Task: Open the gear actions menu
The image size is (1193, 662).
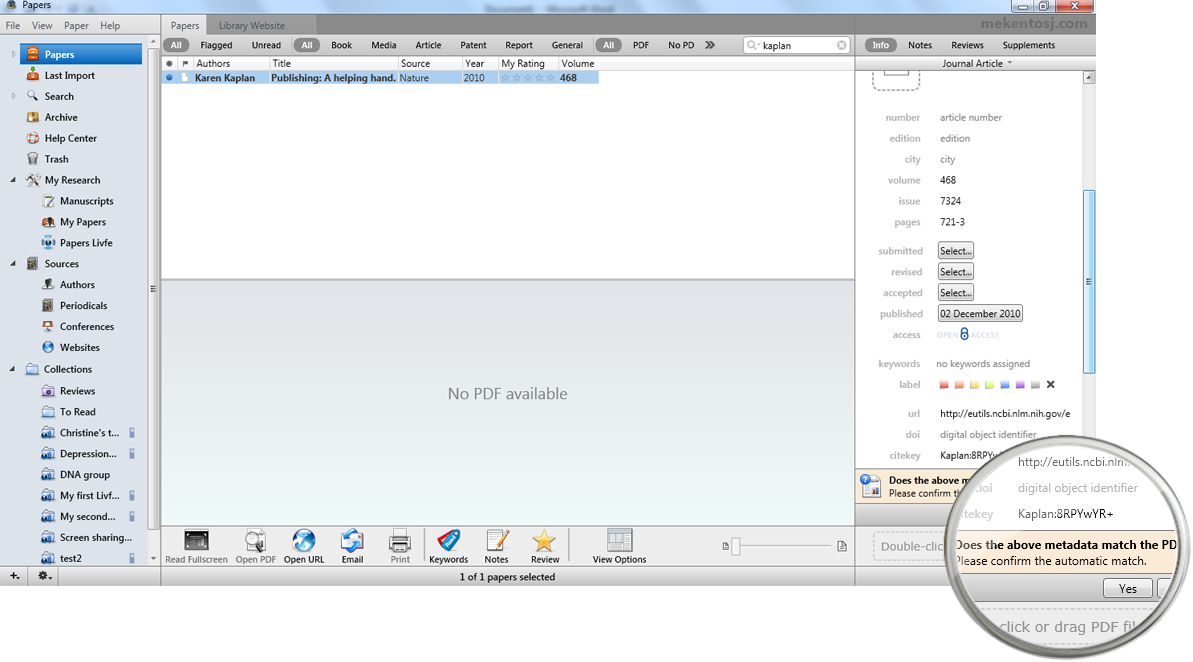Action: click(45, 576)
